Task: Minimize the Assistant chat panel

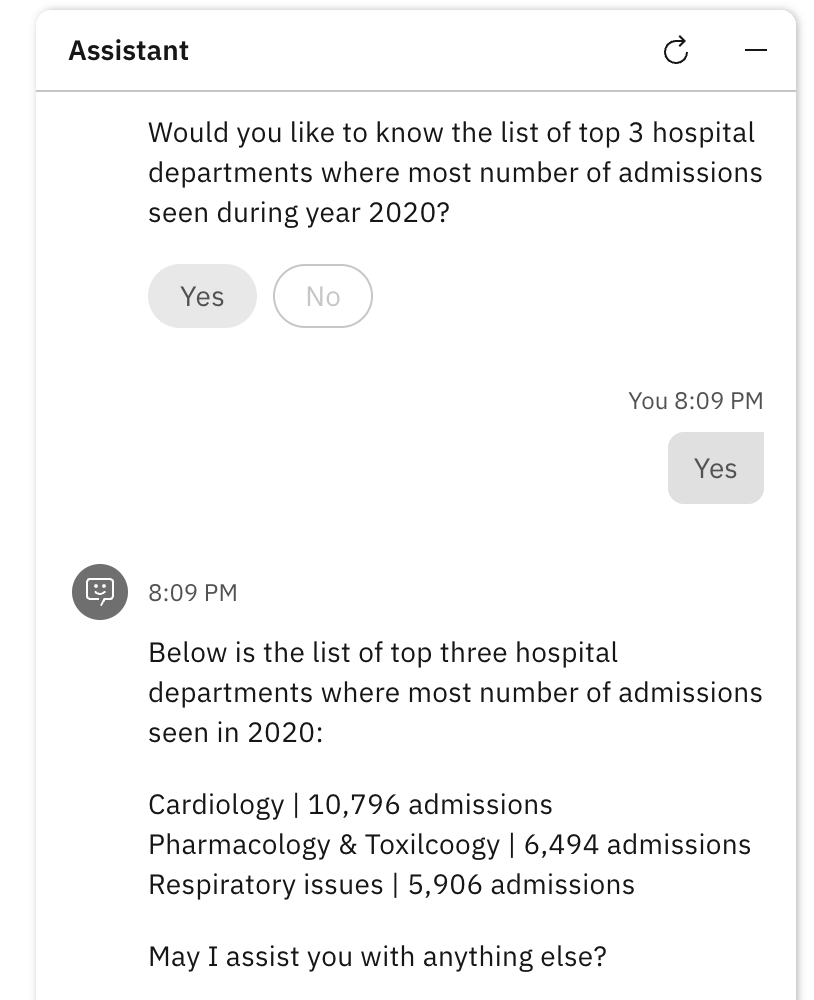Action: pyautogui.click(x=756, y=50)
